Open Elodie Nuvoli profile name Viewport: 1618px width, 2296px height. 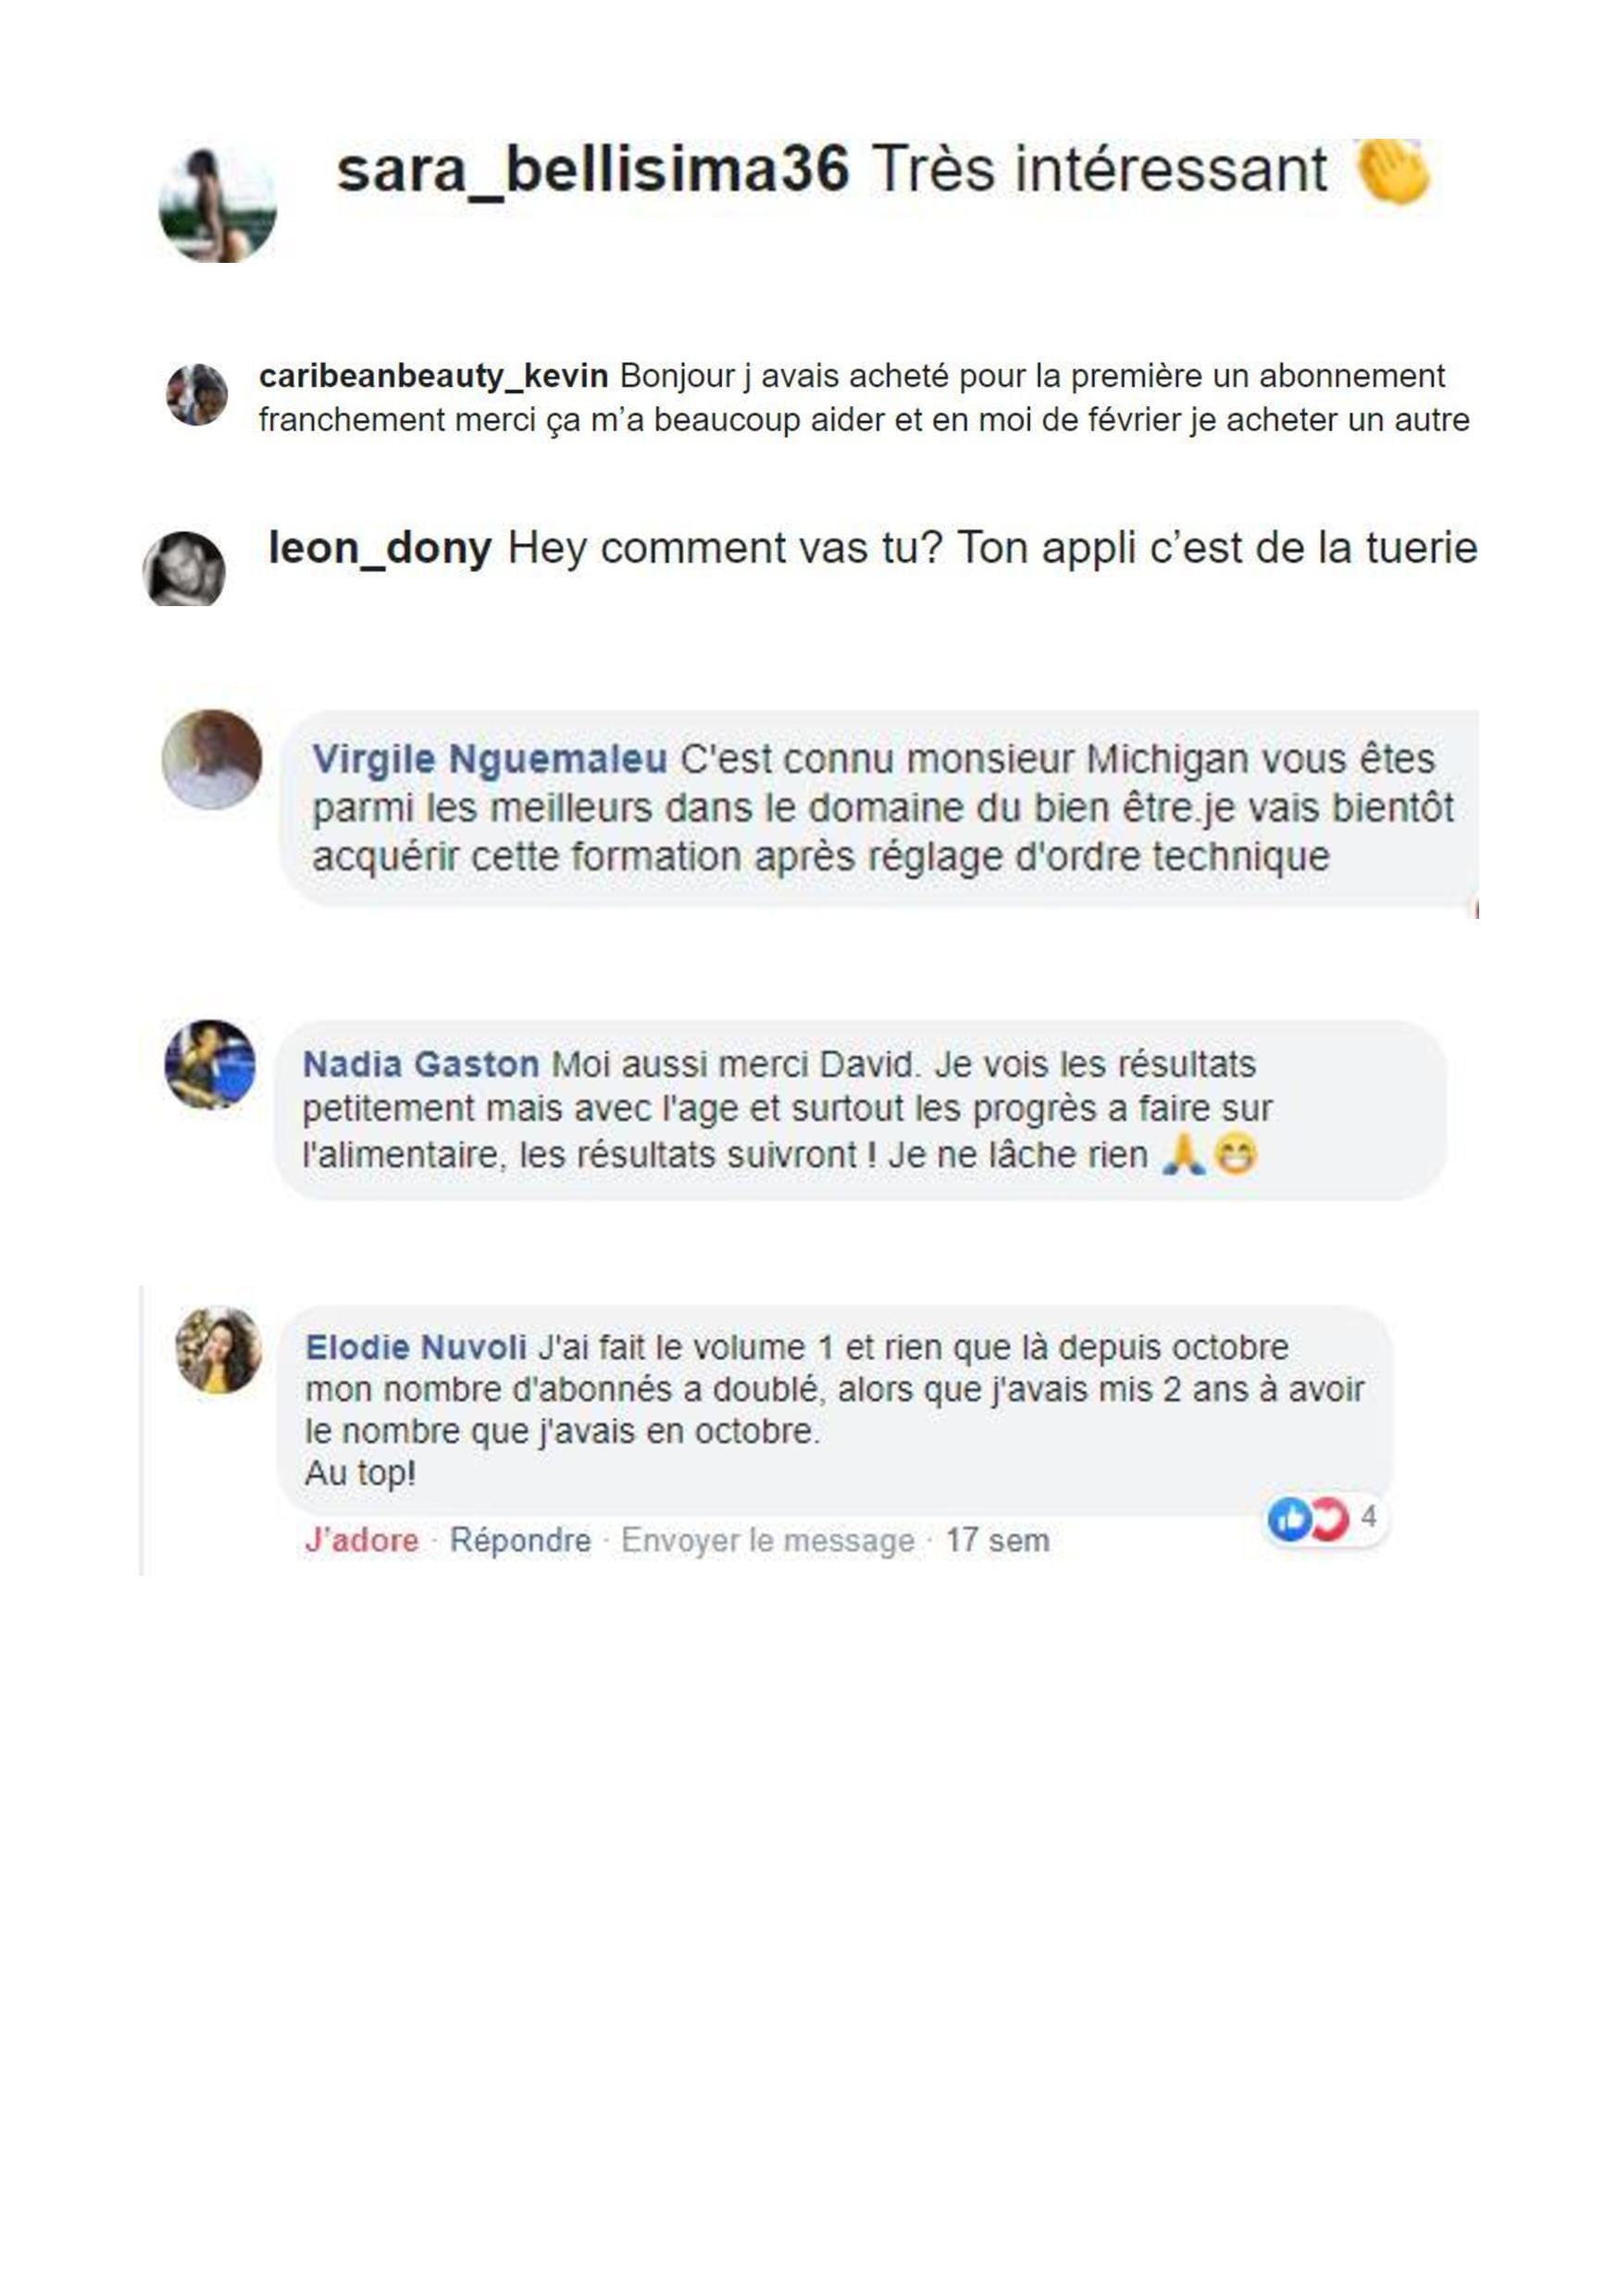416,1347
